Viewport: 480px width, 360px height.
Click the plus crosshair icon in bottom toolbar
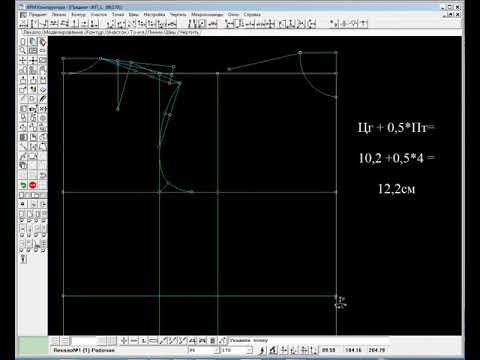[x=124, y=341]
